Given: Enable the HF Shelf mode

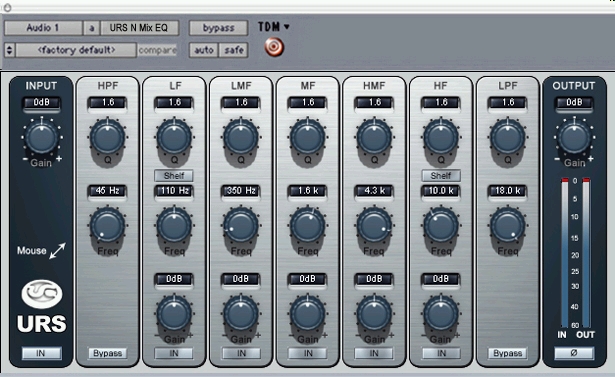Looking at the screenshot, I should point(441,175).
